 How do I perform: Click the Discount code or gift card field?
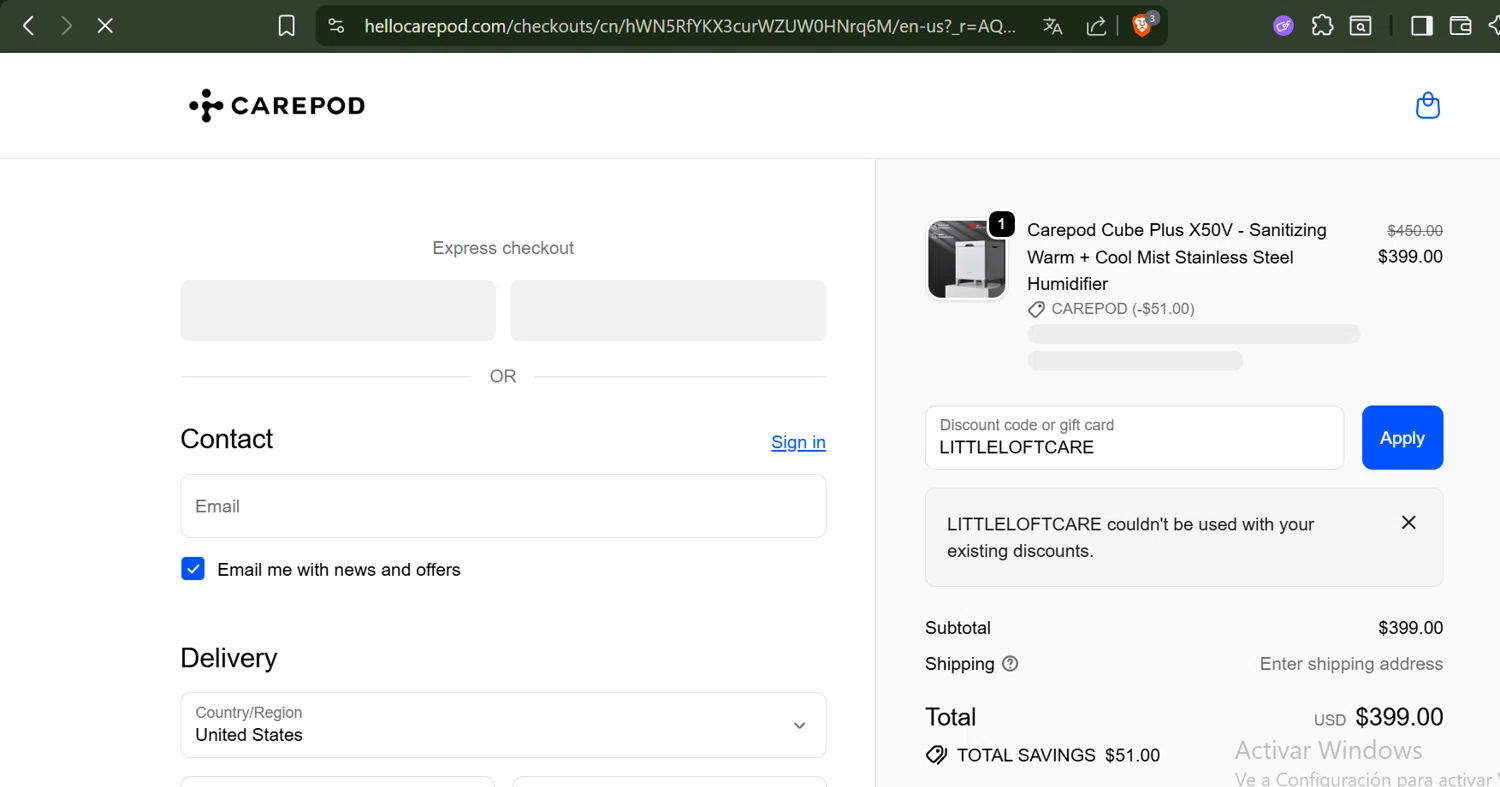click(x=1134, y=437)
